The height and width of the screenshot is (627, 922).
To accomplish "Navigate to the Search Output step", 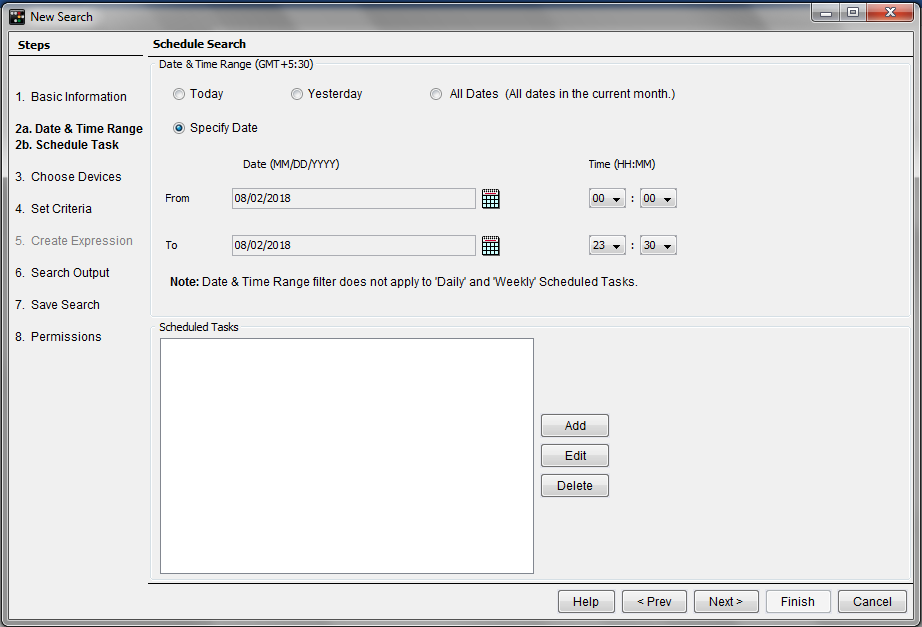I will click(x=70, y=273).
